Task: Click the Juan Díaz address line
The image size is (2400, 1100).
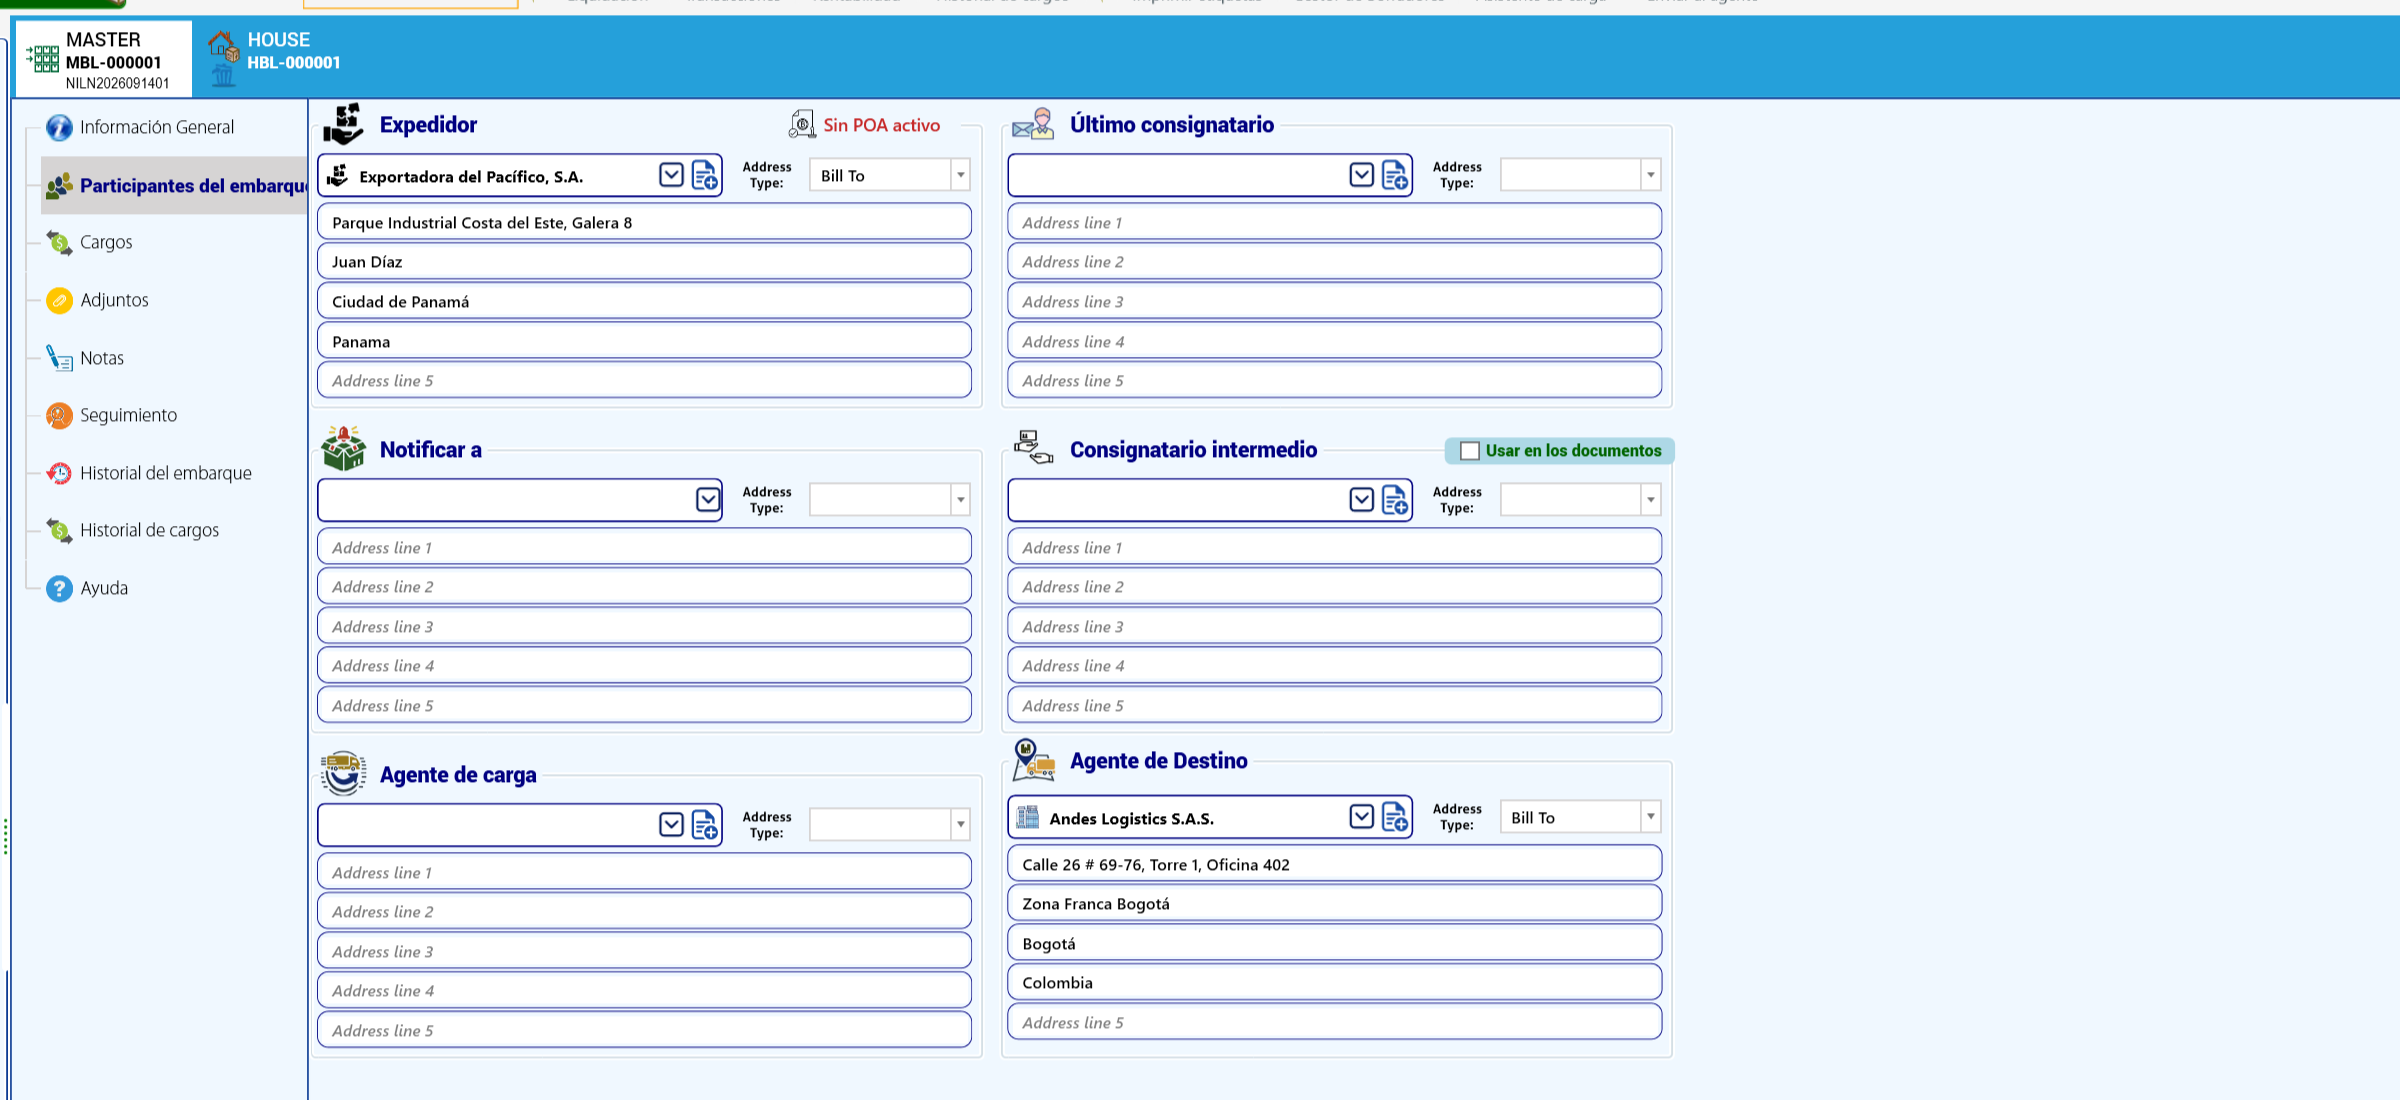Action: pos(644,262)
